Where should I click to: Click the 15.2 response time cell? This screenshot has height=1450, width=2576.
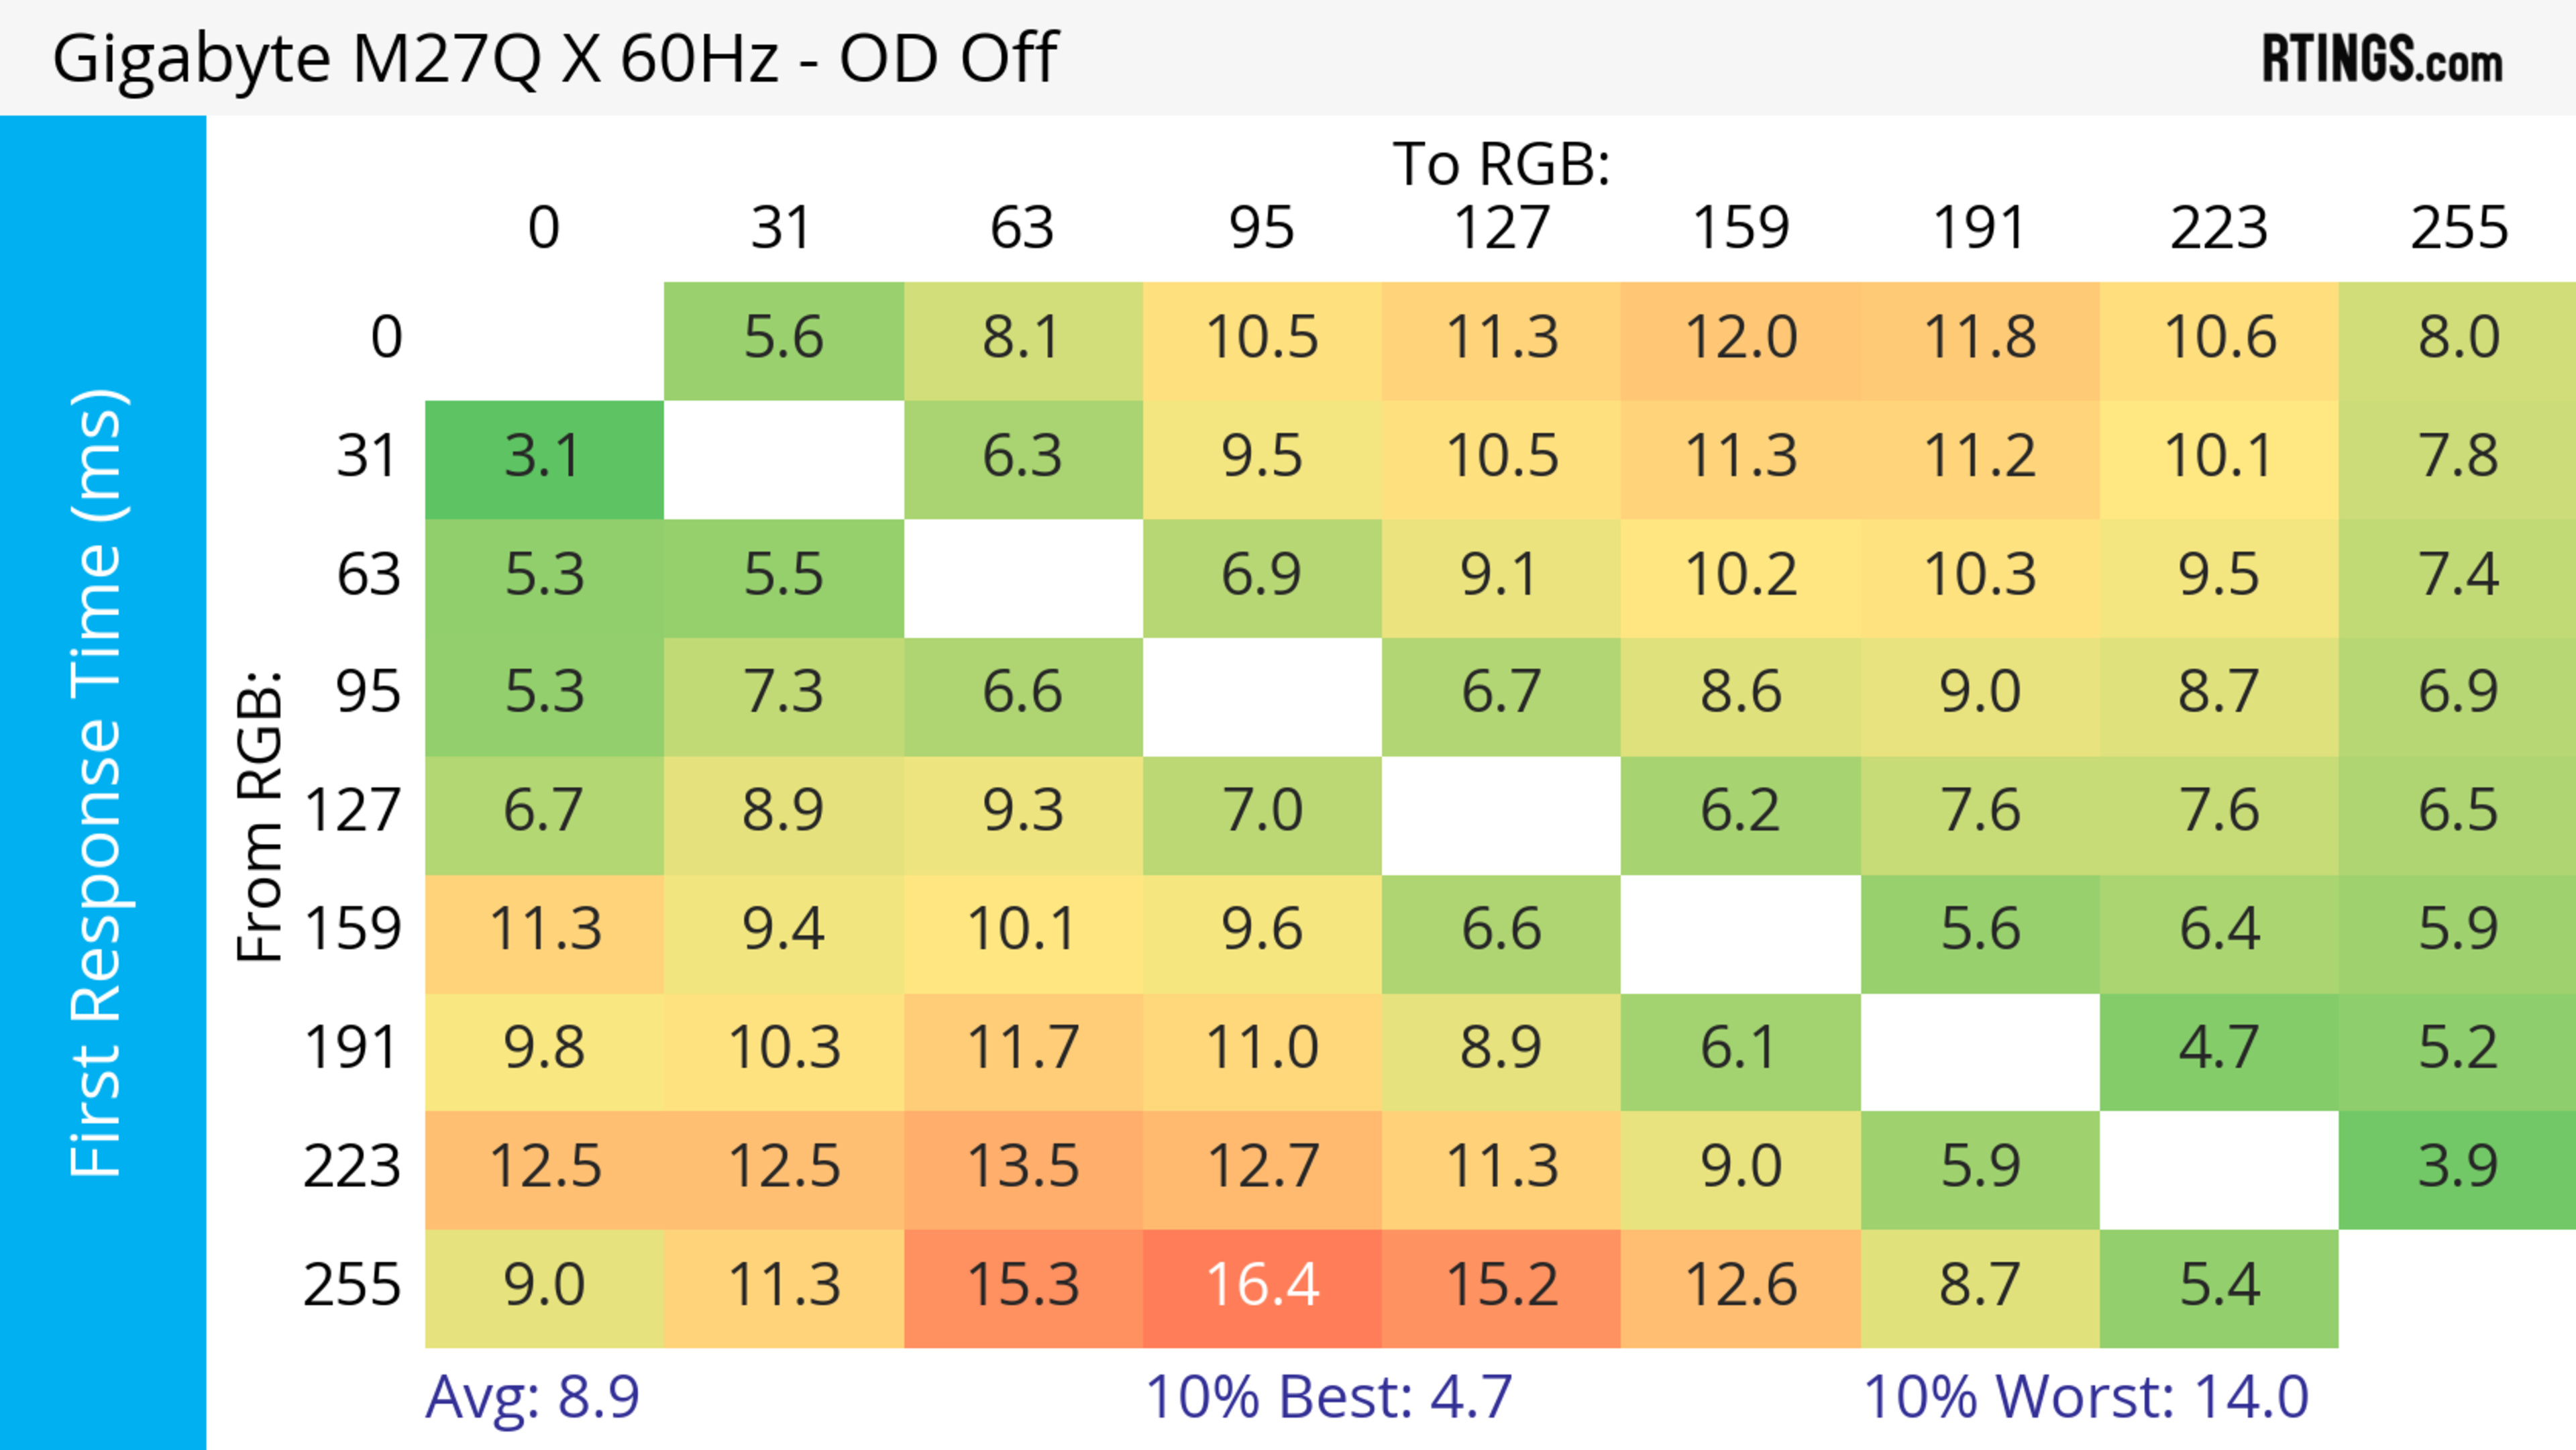1501,1285
